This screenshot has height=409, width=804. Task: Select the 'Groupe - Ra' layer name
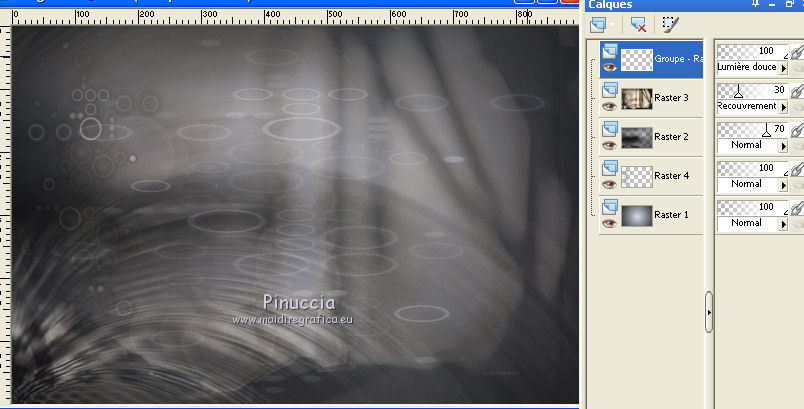[x=678, y=59]
